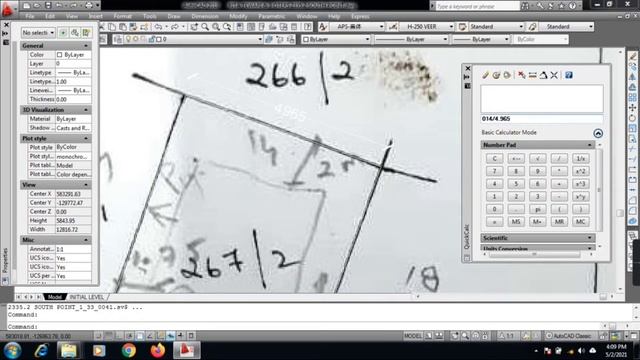Paste value to command line in QuickCalc
This screenshot has height=360, width=640.
tap(507, 75)
